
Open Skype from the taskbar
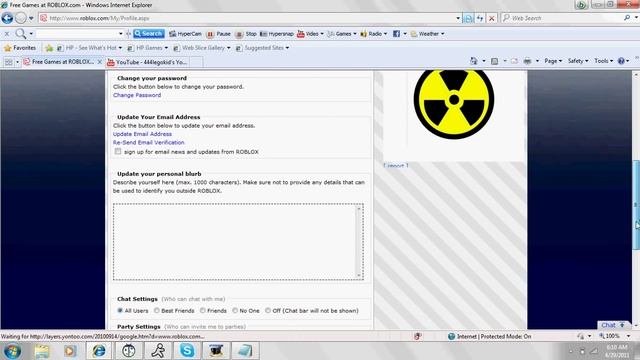click(x=187, y=351)
